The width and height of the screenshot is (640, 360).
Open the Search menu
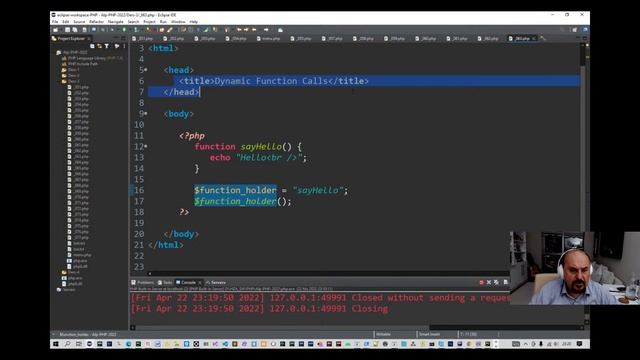click(x=133, y=22)
